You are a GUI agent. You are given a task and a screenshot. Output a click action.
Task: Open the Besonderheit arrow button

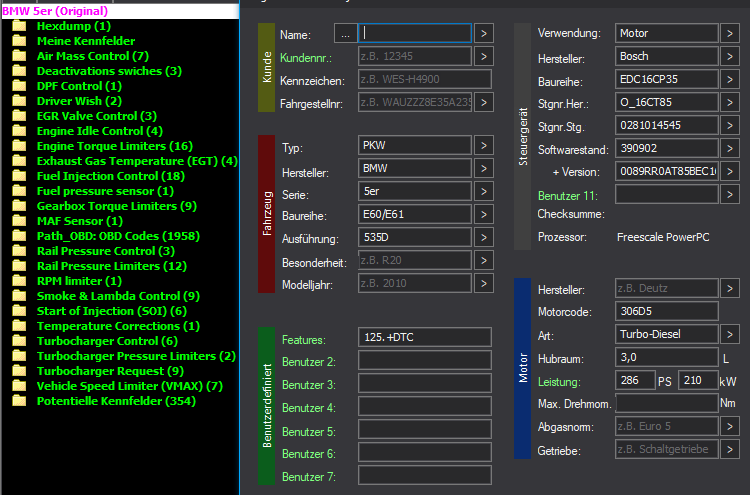click(x=484, y=260)
